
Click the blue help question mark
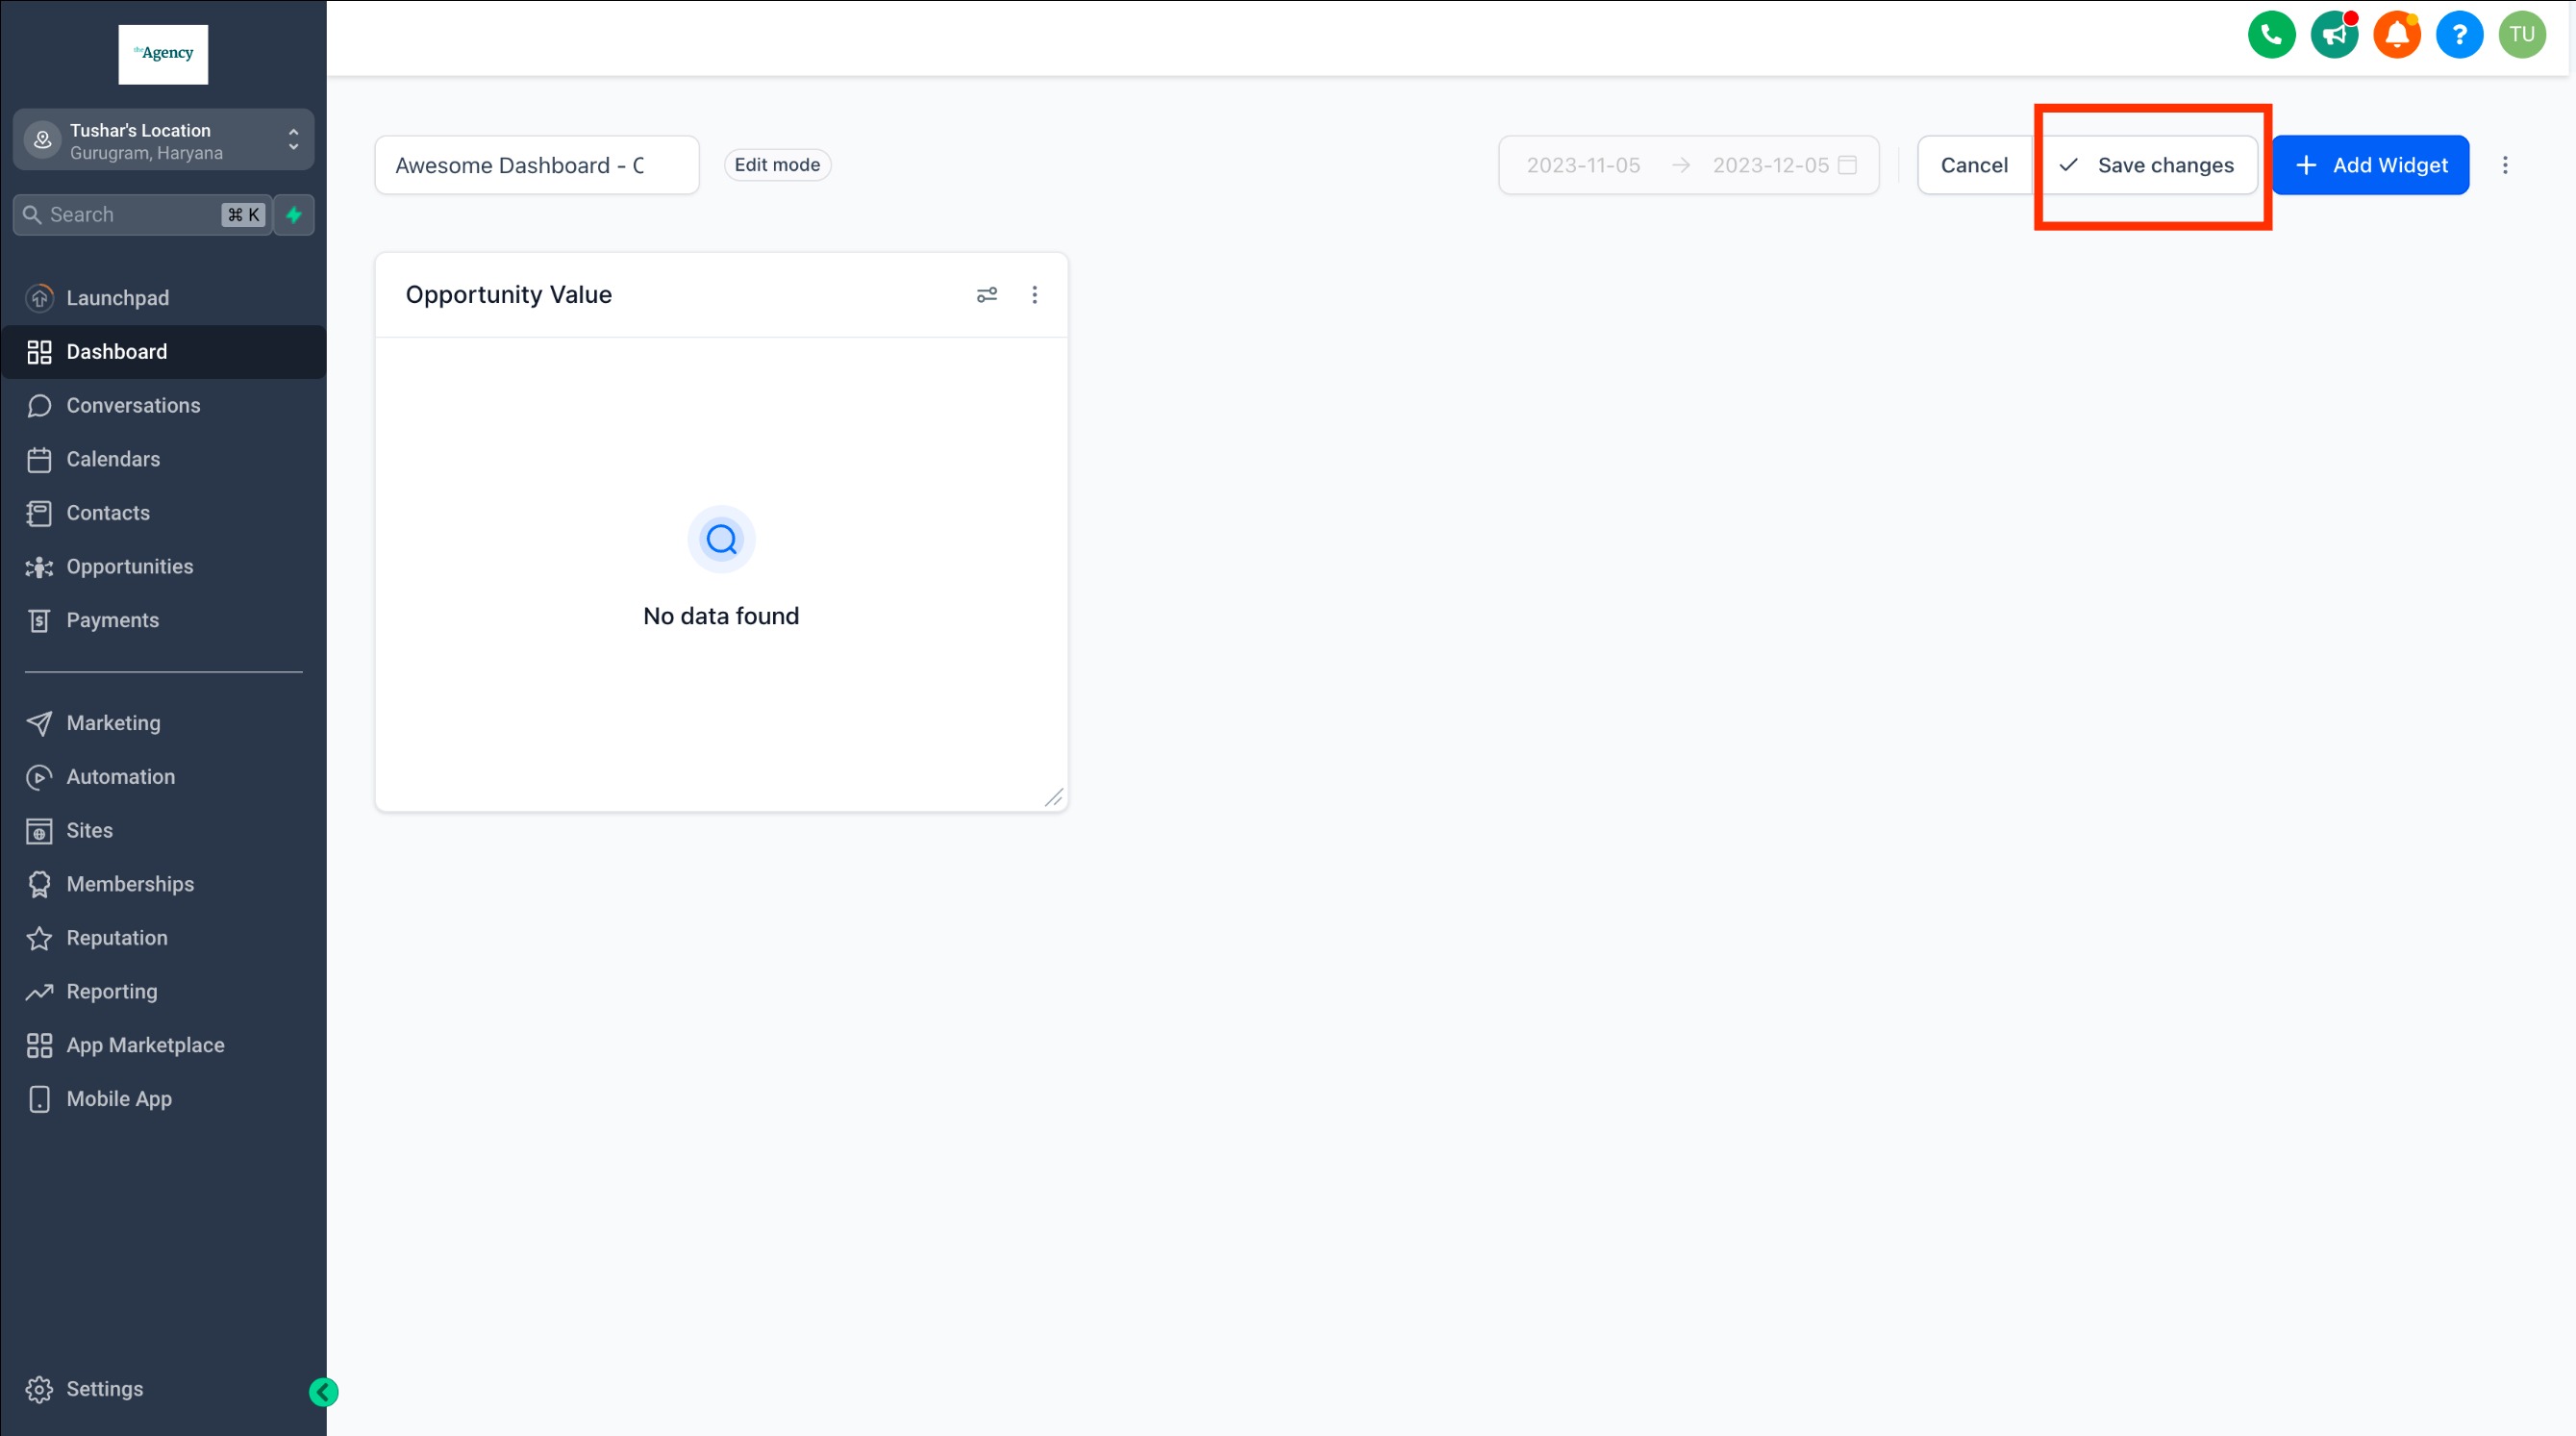2459,36
